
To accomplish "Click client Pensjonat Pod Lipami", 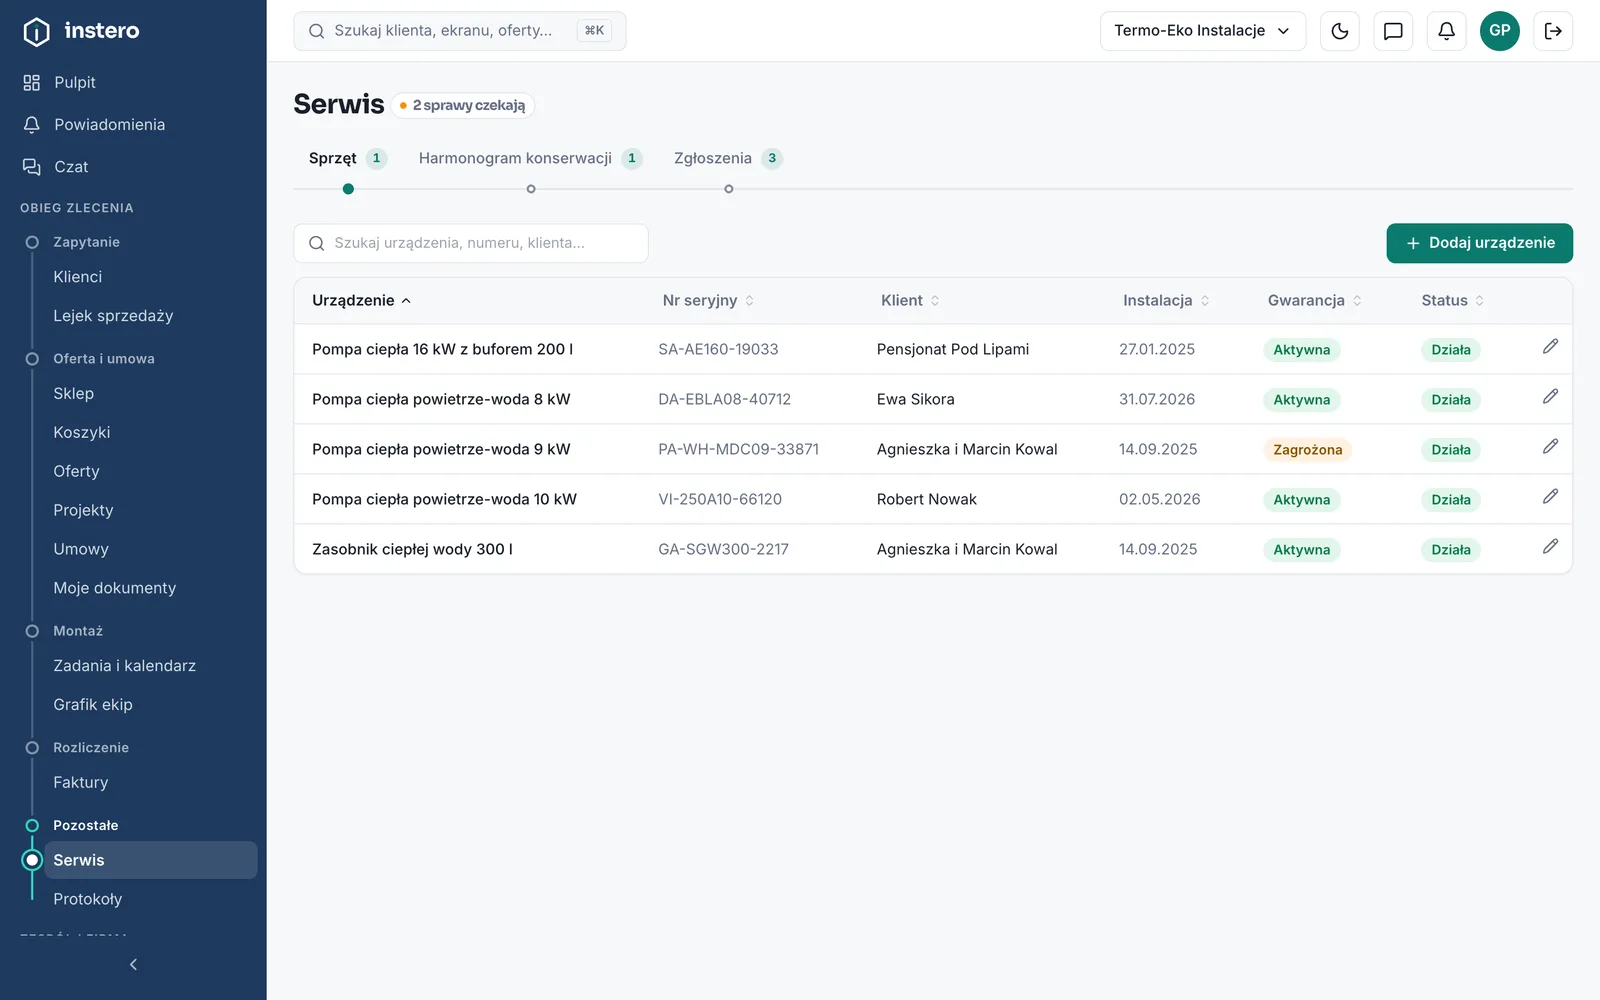I will (953, 349).
